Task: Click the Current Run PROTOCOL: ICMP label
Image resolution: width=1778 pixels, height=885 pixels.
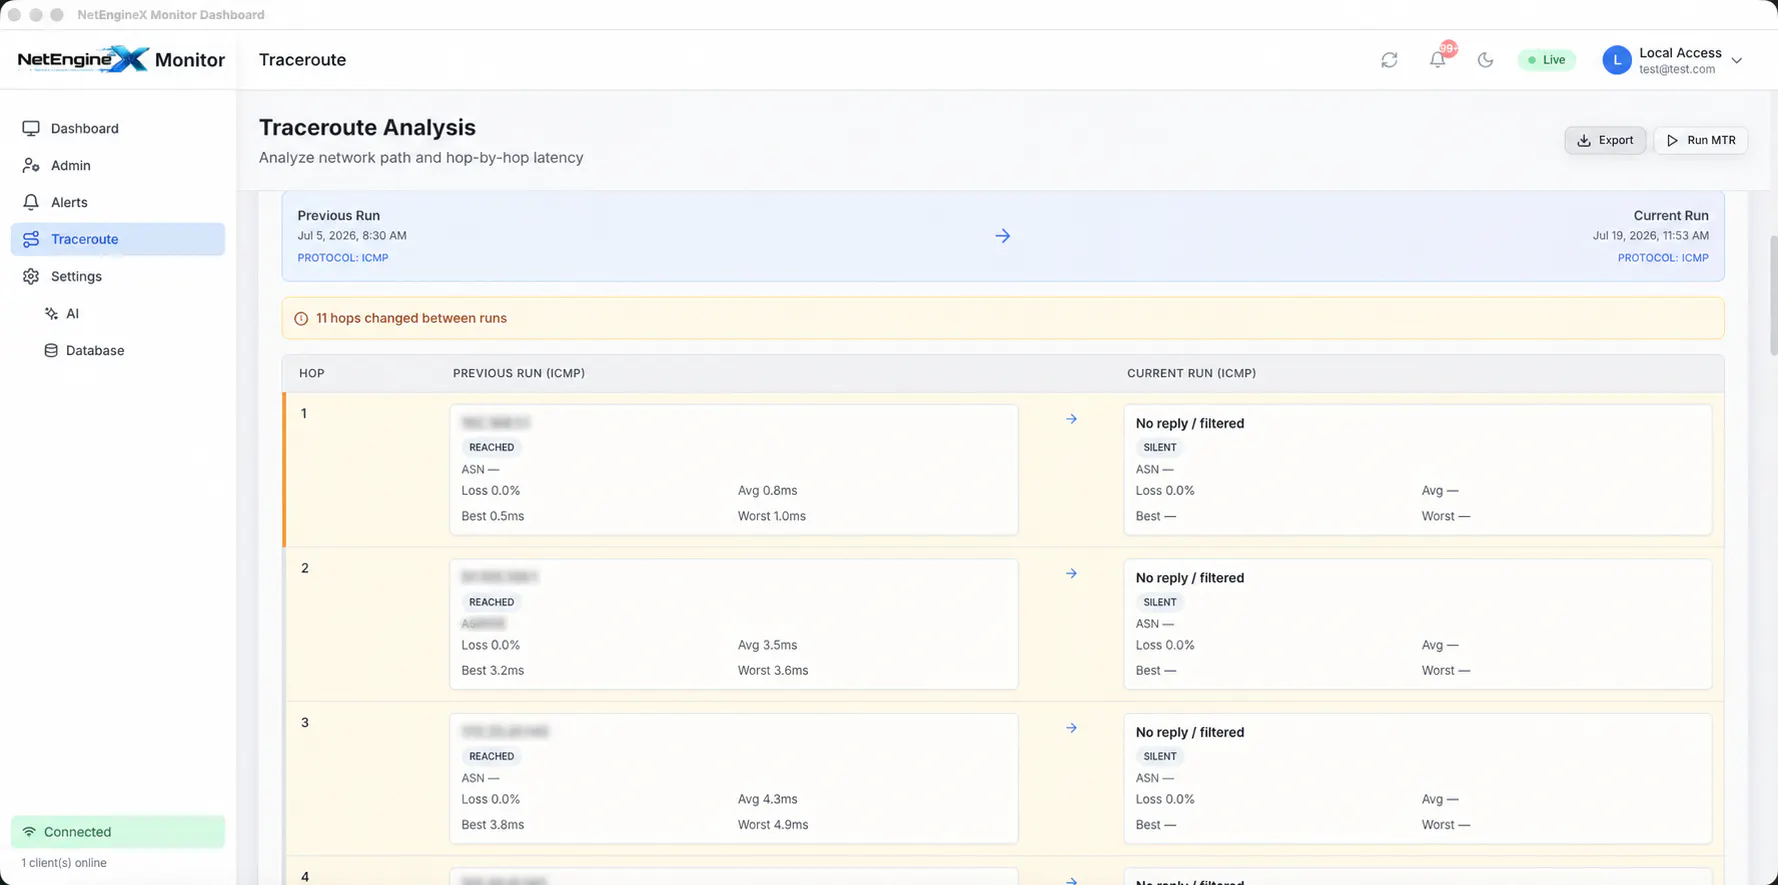Action: point(1663,258)
